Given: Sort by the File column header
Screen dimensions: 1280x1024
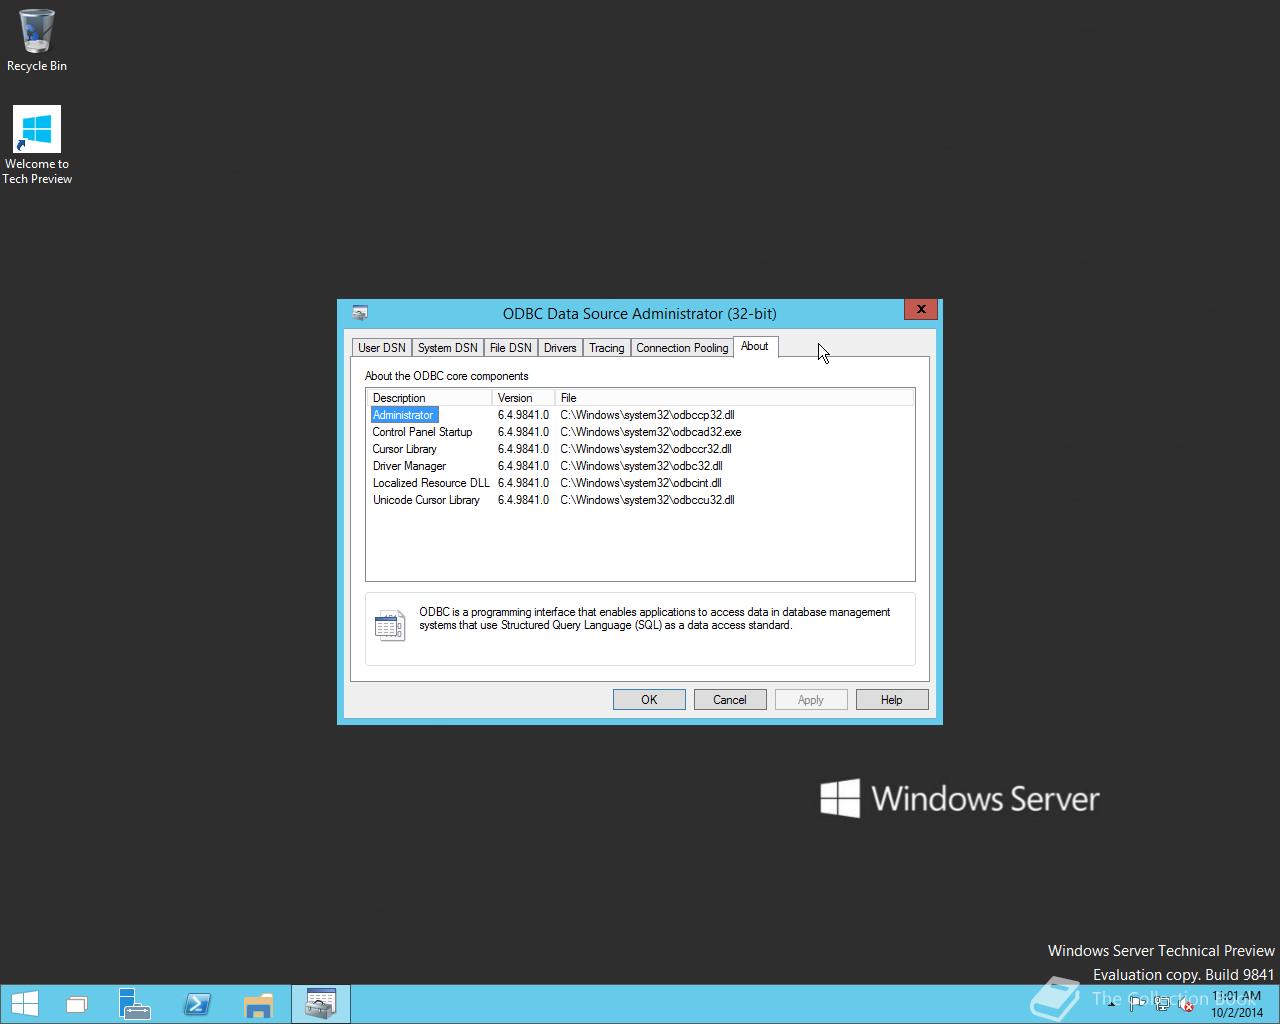Looking at the screenshot, I should point(734,398).
